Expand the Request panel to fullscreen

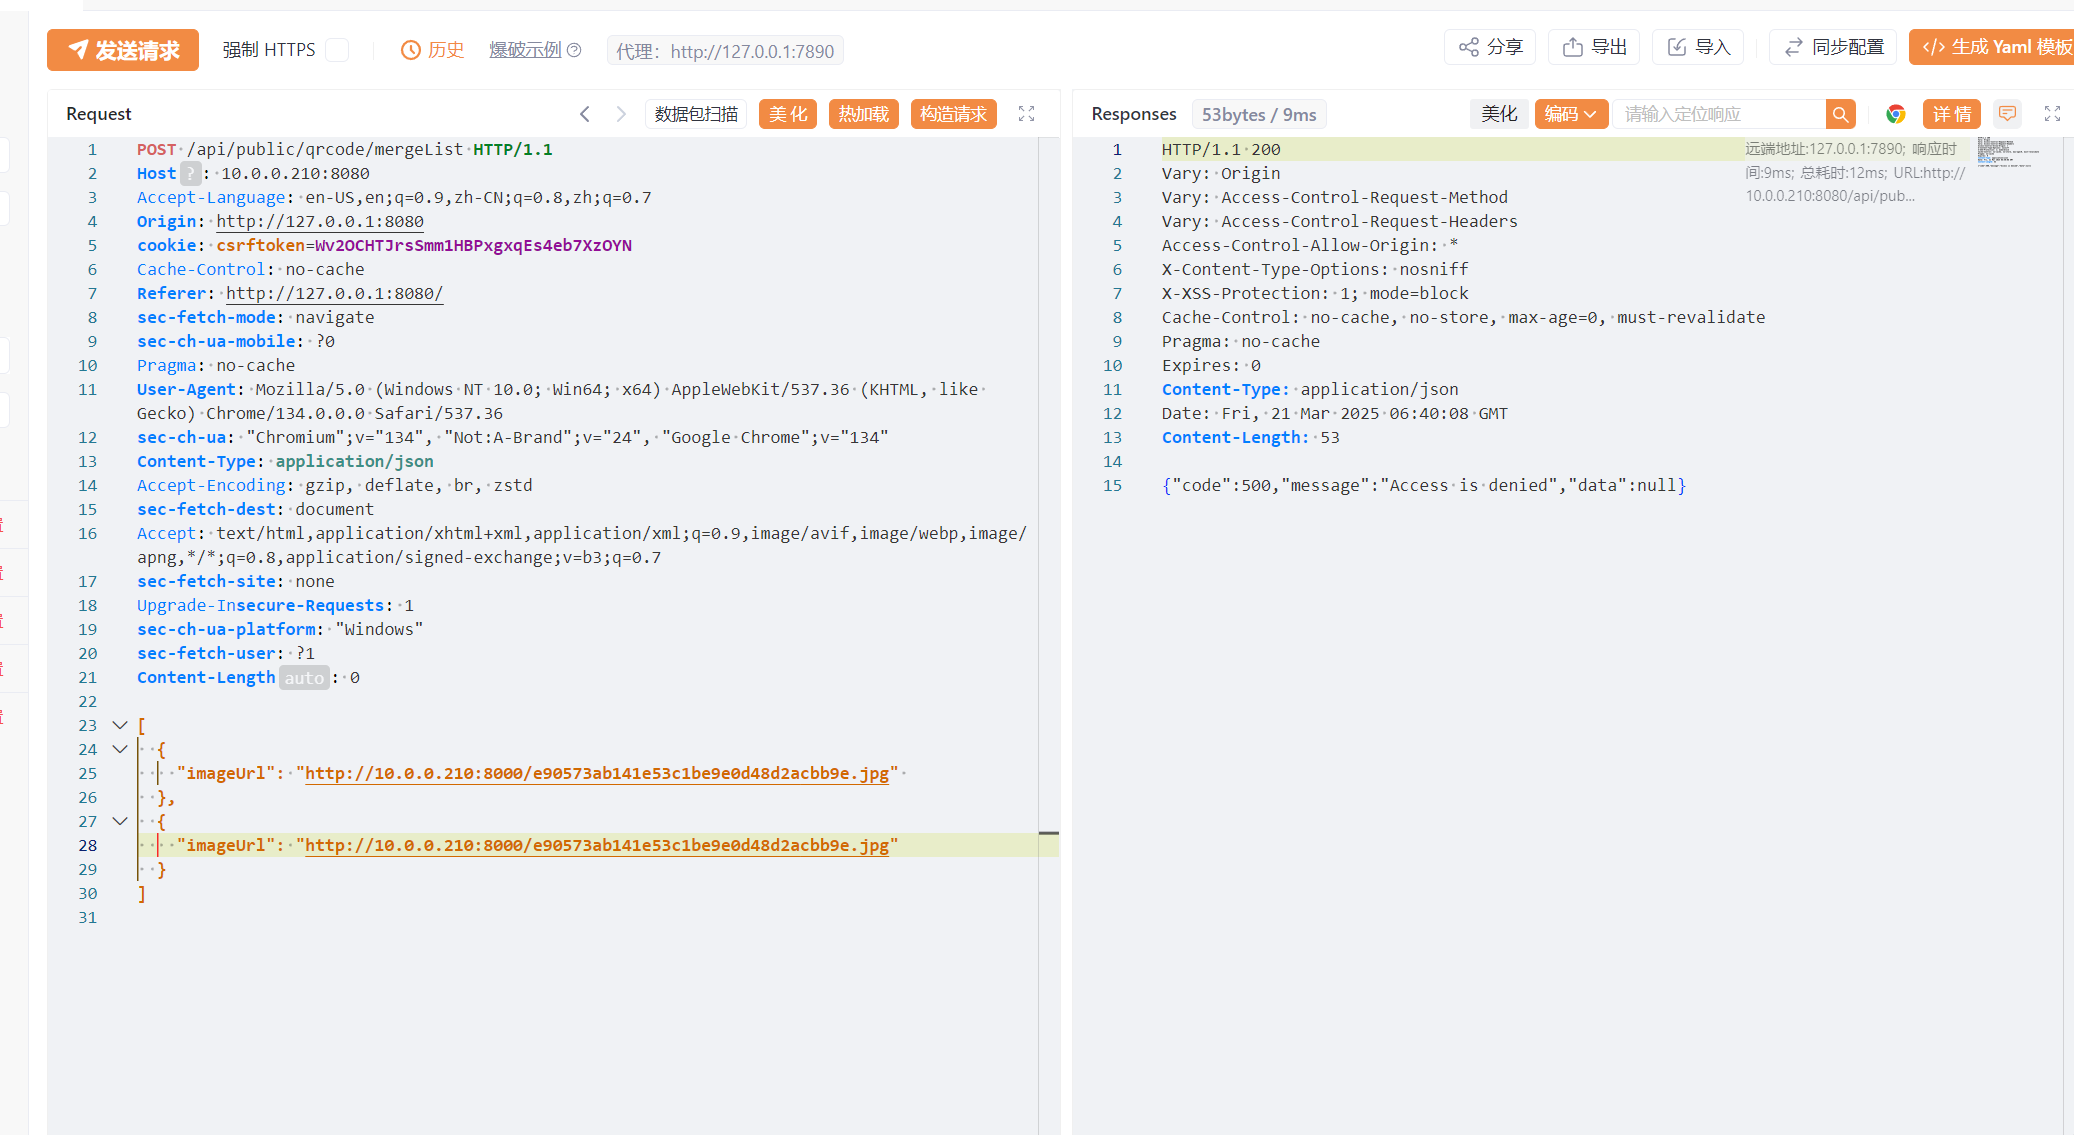click(x=1026, y=114)
